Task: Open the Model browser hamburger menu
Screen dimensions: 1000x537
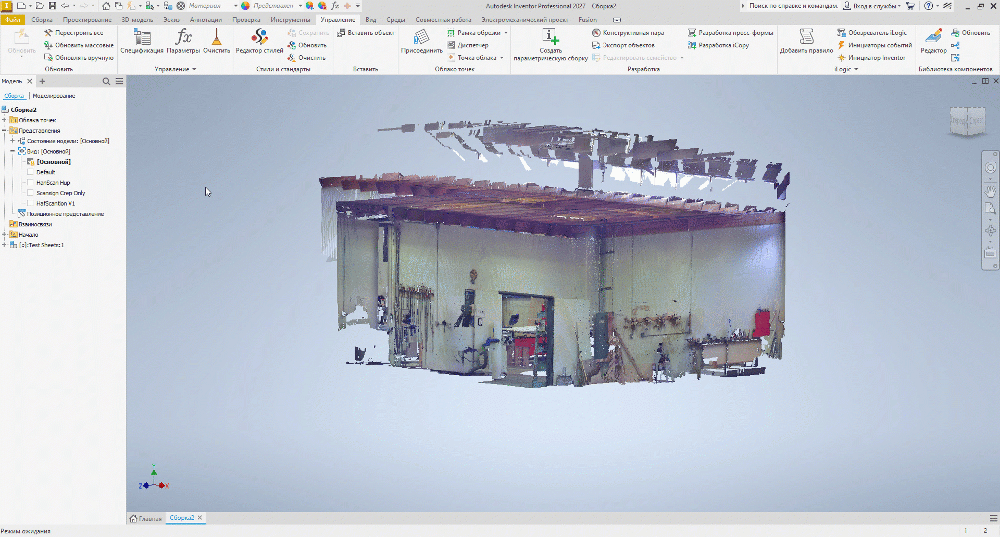Action: [119, 82]
